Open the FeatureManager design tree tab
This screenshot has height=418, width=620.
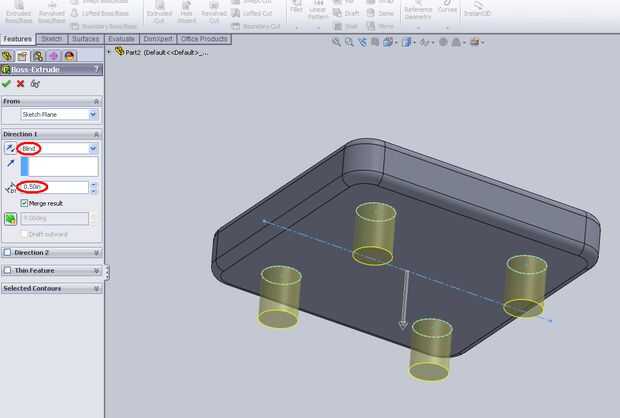coord(8,56)
